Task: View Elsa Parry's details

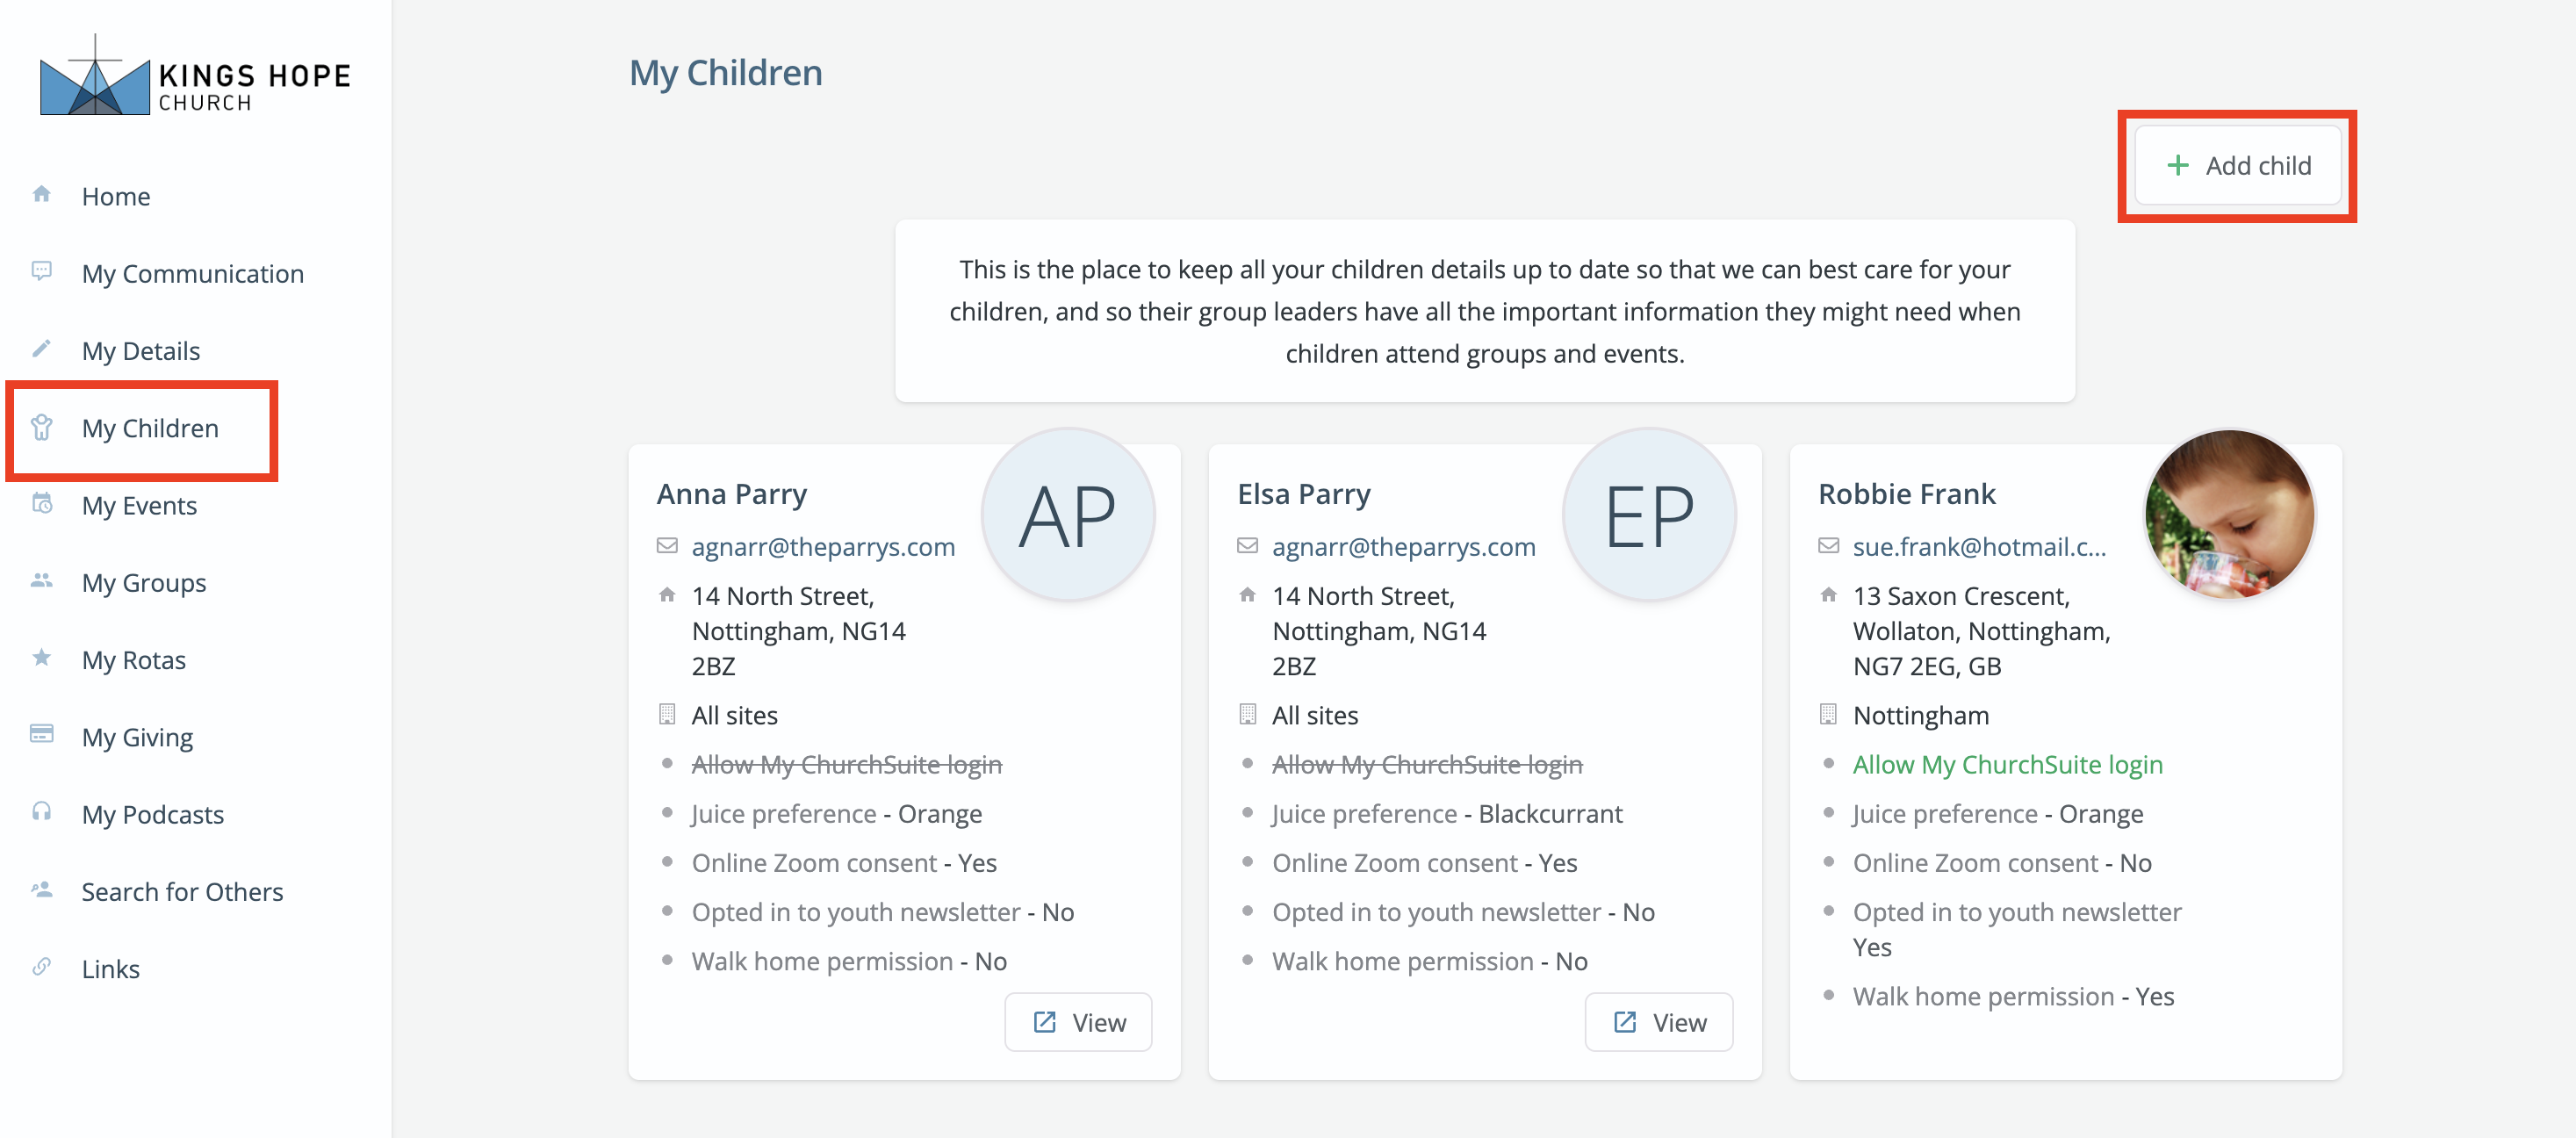Action: [x=1658, y=1022]
